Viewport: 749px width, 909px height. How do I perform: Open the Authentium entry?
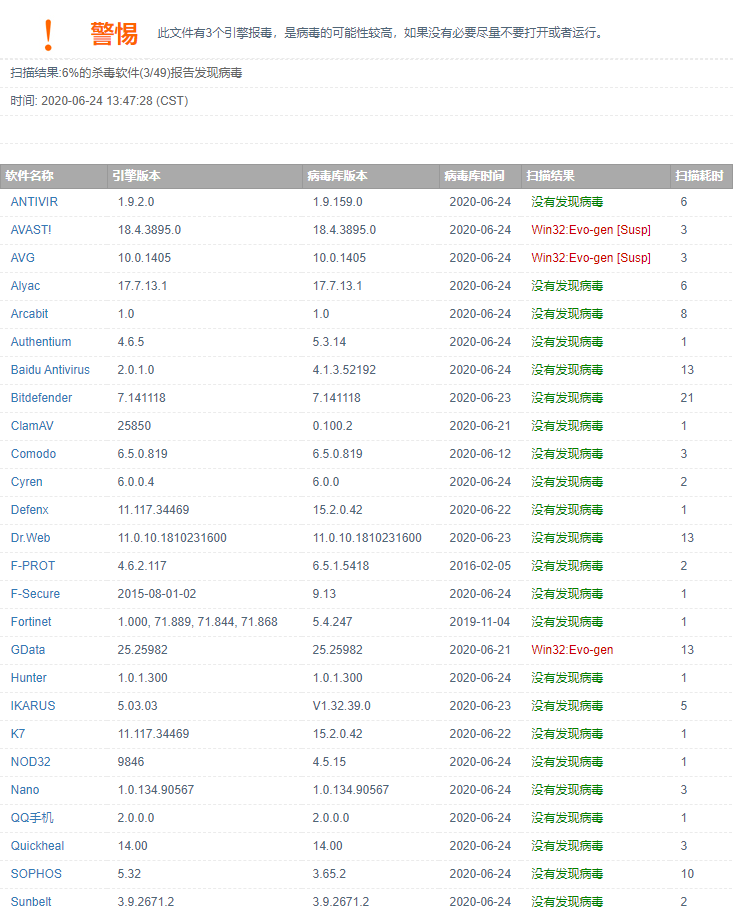tap(41, 341)
